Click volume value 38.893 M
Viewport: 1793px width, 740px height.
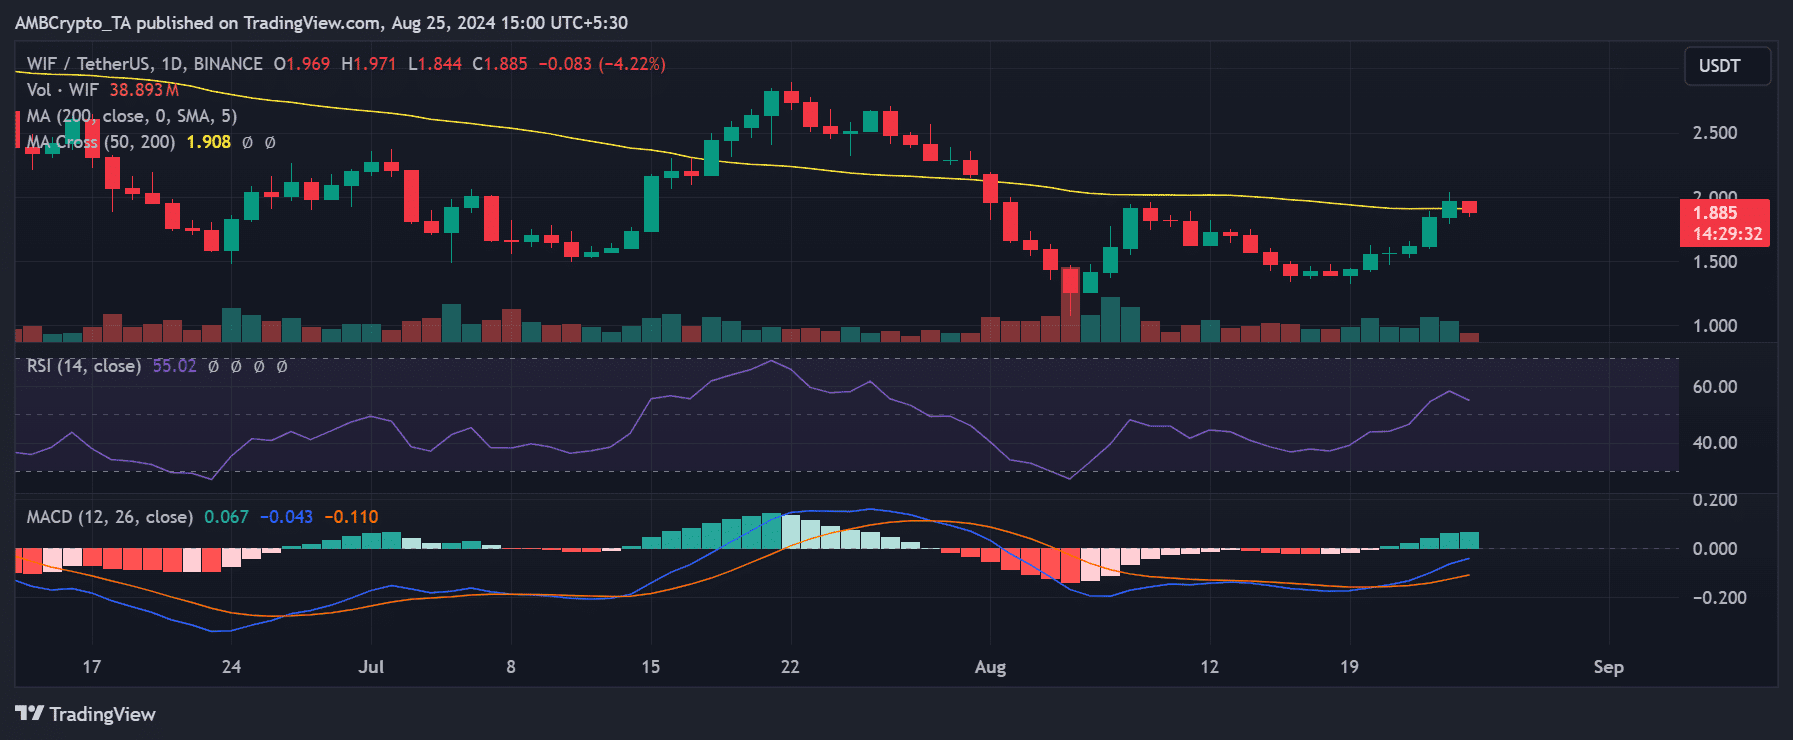point(144,90)
